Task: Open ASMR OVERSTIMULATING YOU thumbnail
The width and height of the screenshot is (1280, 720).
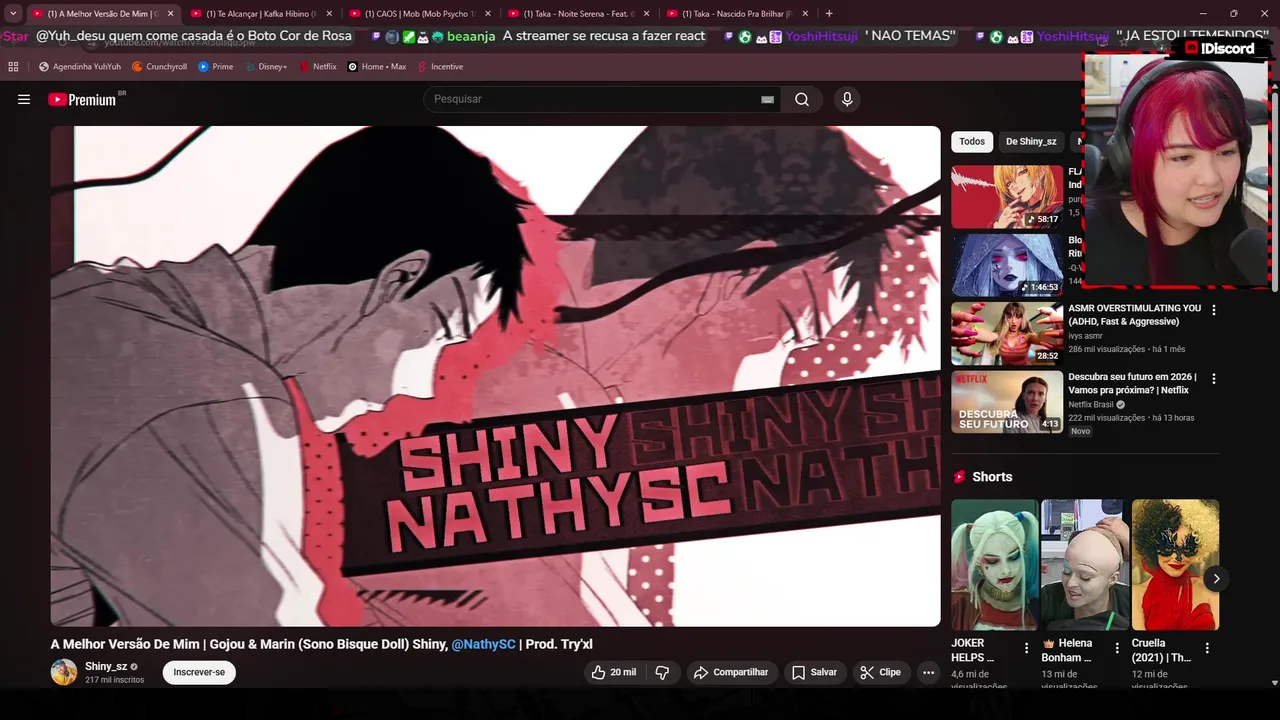Action: [x=1007, y=334]
